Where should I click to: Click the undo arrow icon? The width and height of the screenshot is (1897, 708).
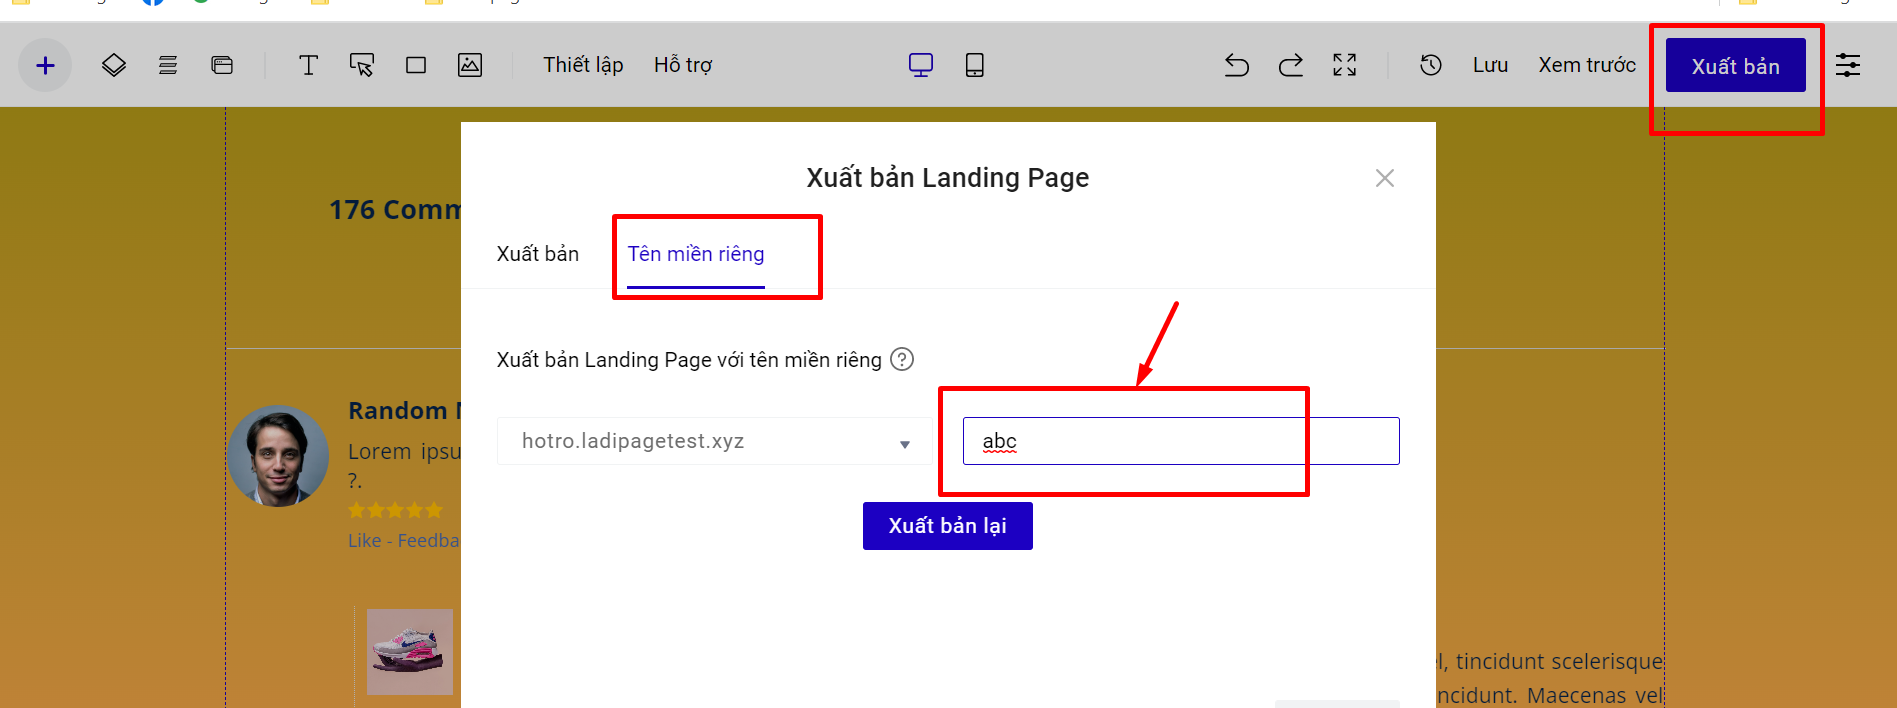[1237, 66]
